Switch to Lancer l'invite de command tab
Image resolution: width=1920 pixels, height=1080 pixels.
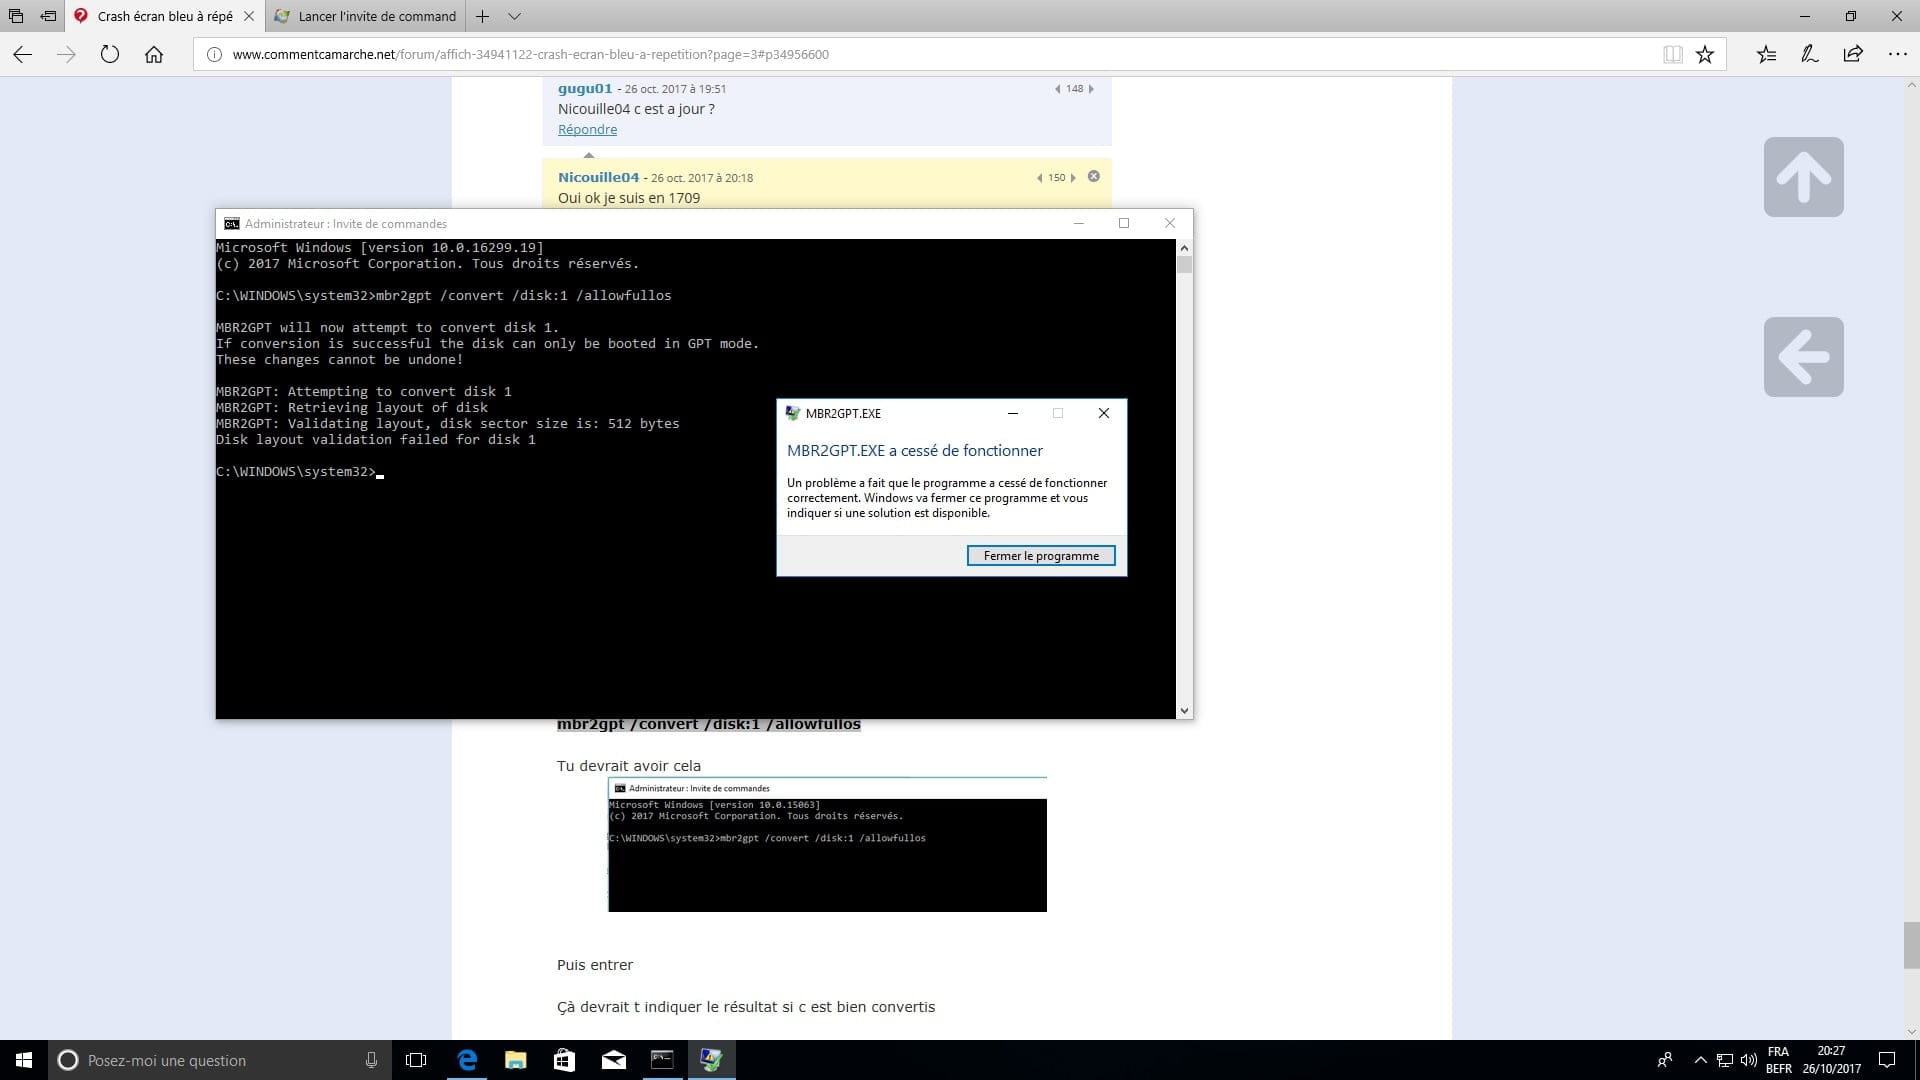point(366,16)
